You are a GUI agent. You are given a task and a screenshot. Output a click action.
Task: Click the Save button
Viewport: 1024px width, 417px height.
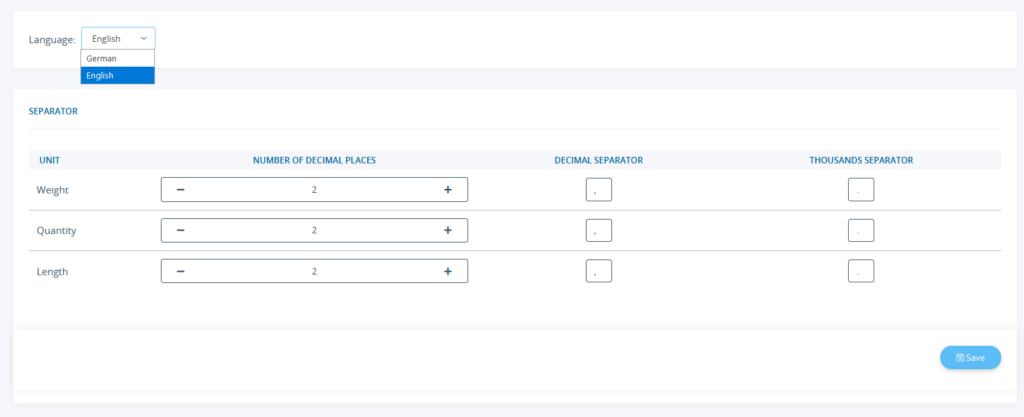pyautogui.click(x=970, y=358)
